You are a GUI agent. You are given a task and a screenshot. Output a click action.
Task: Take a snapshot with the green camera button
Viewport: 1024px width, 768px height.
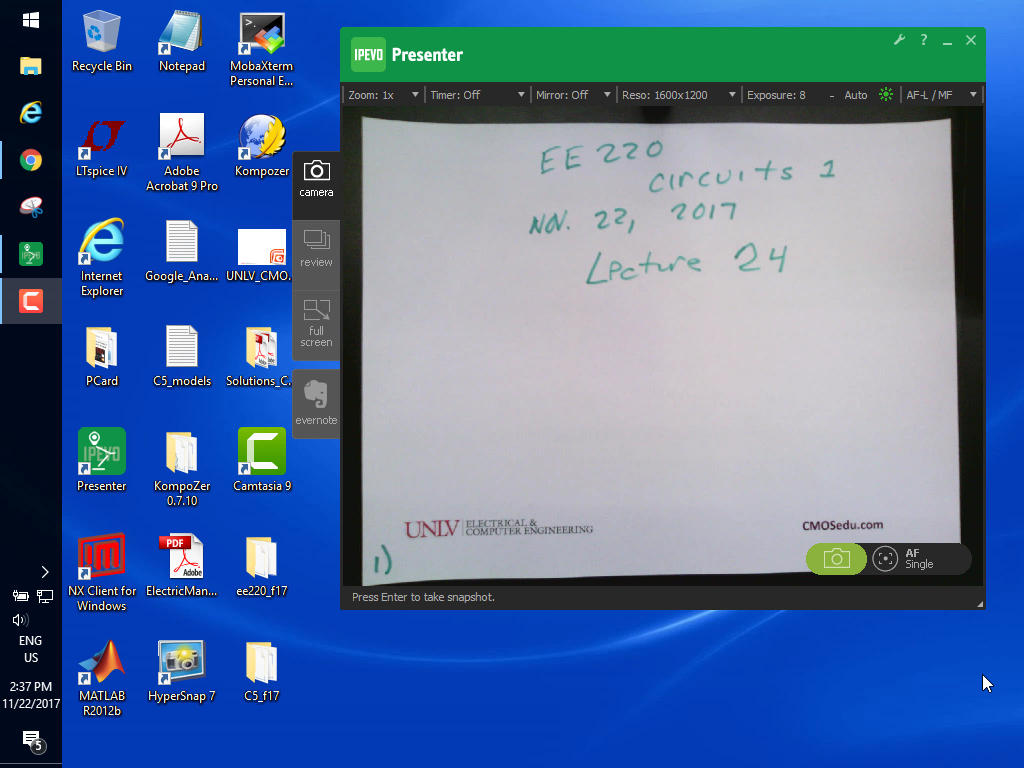pyautogui.click(x=836, y=559)
